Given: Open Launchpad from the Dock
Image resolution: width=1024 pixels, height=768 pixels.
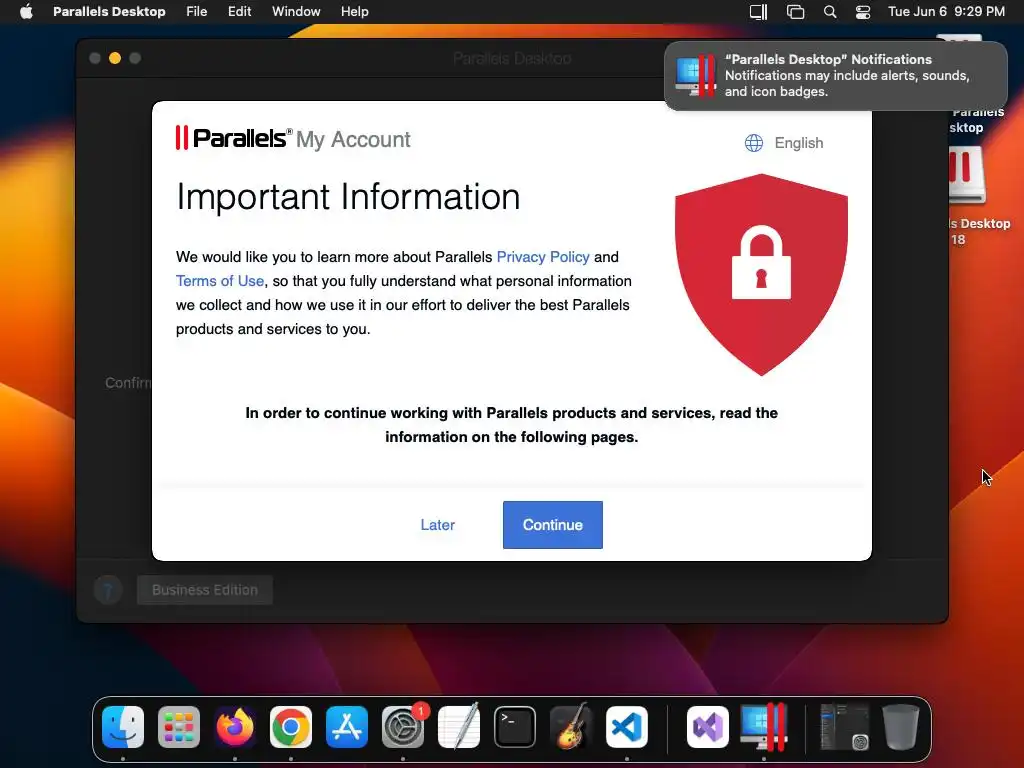Looking at the screenshot, I should [x=179, y=727].
